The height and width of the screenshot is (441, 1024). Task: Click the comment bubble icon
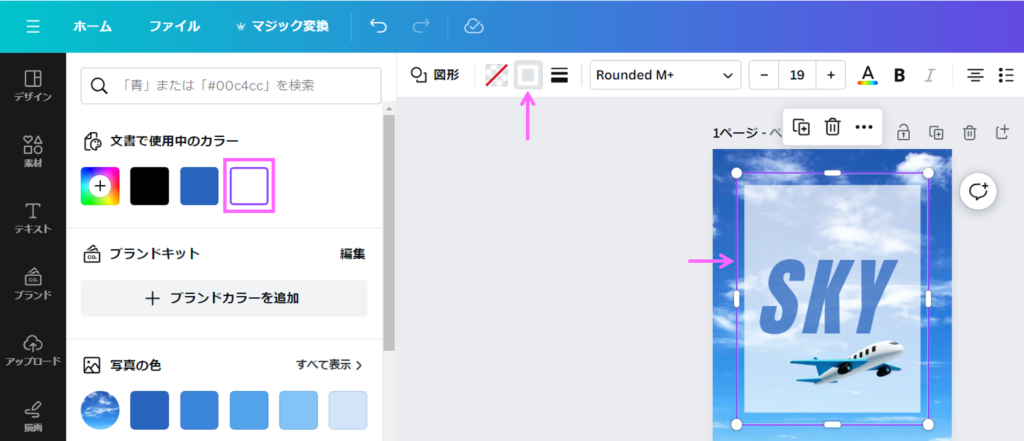(978, 191)
